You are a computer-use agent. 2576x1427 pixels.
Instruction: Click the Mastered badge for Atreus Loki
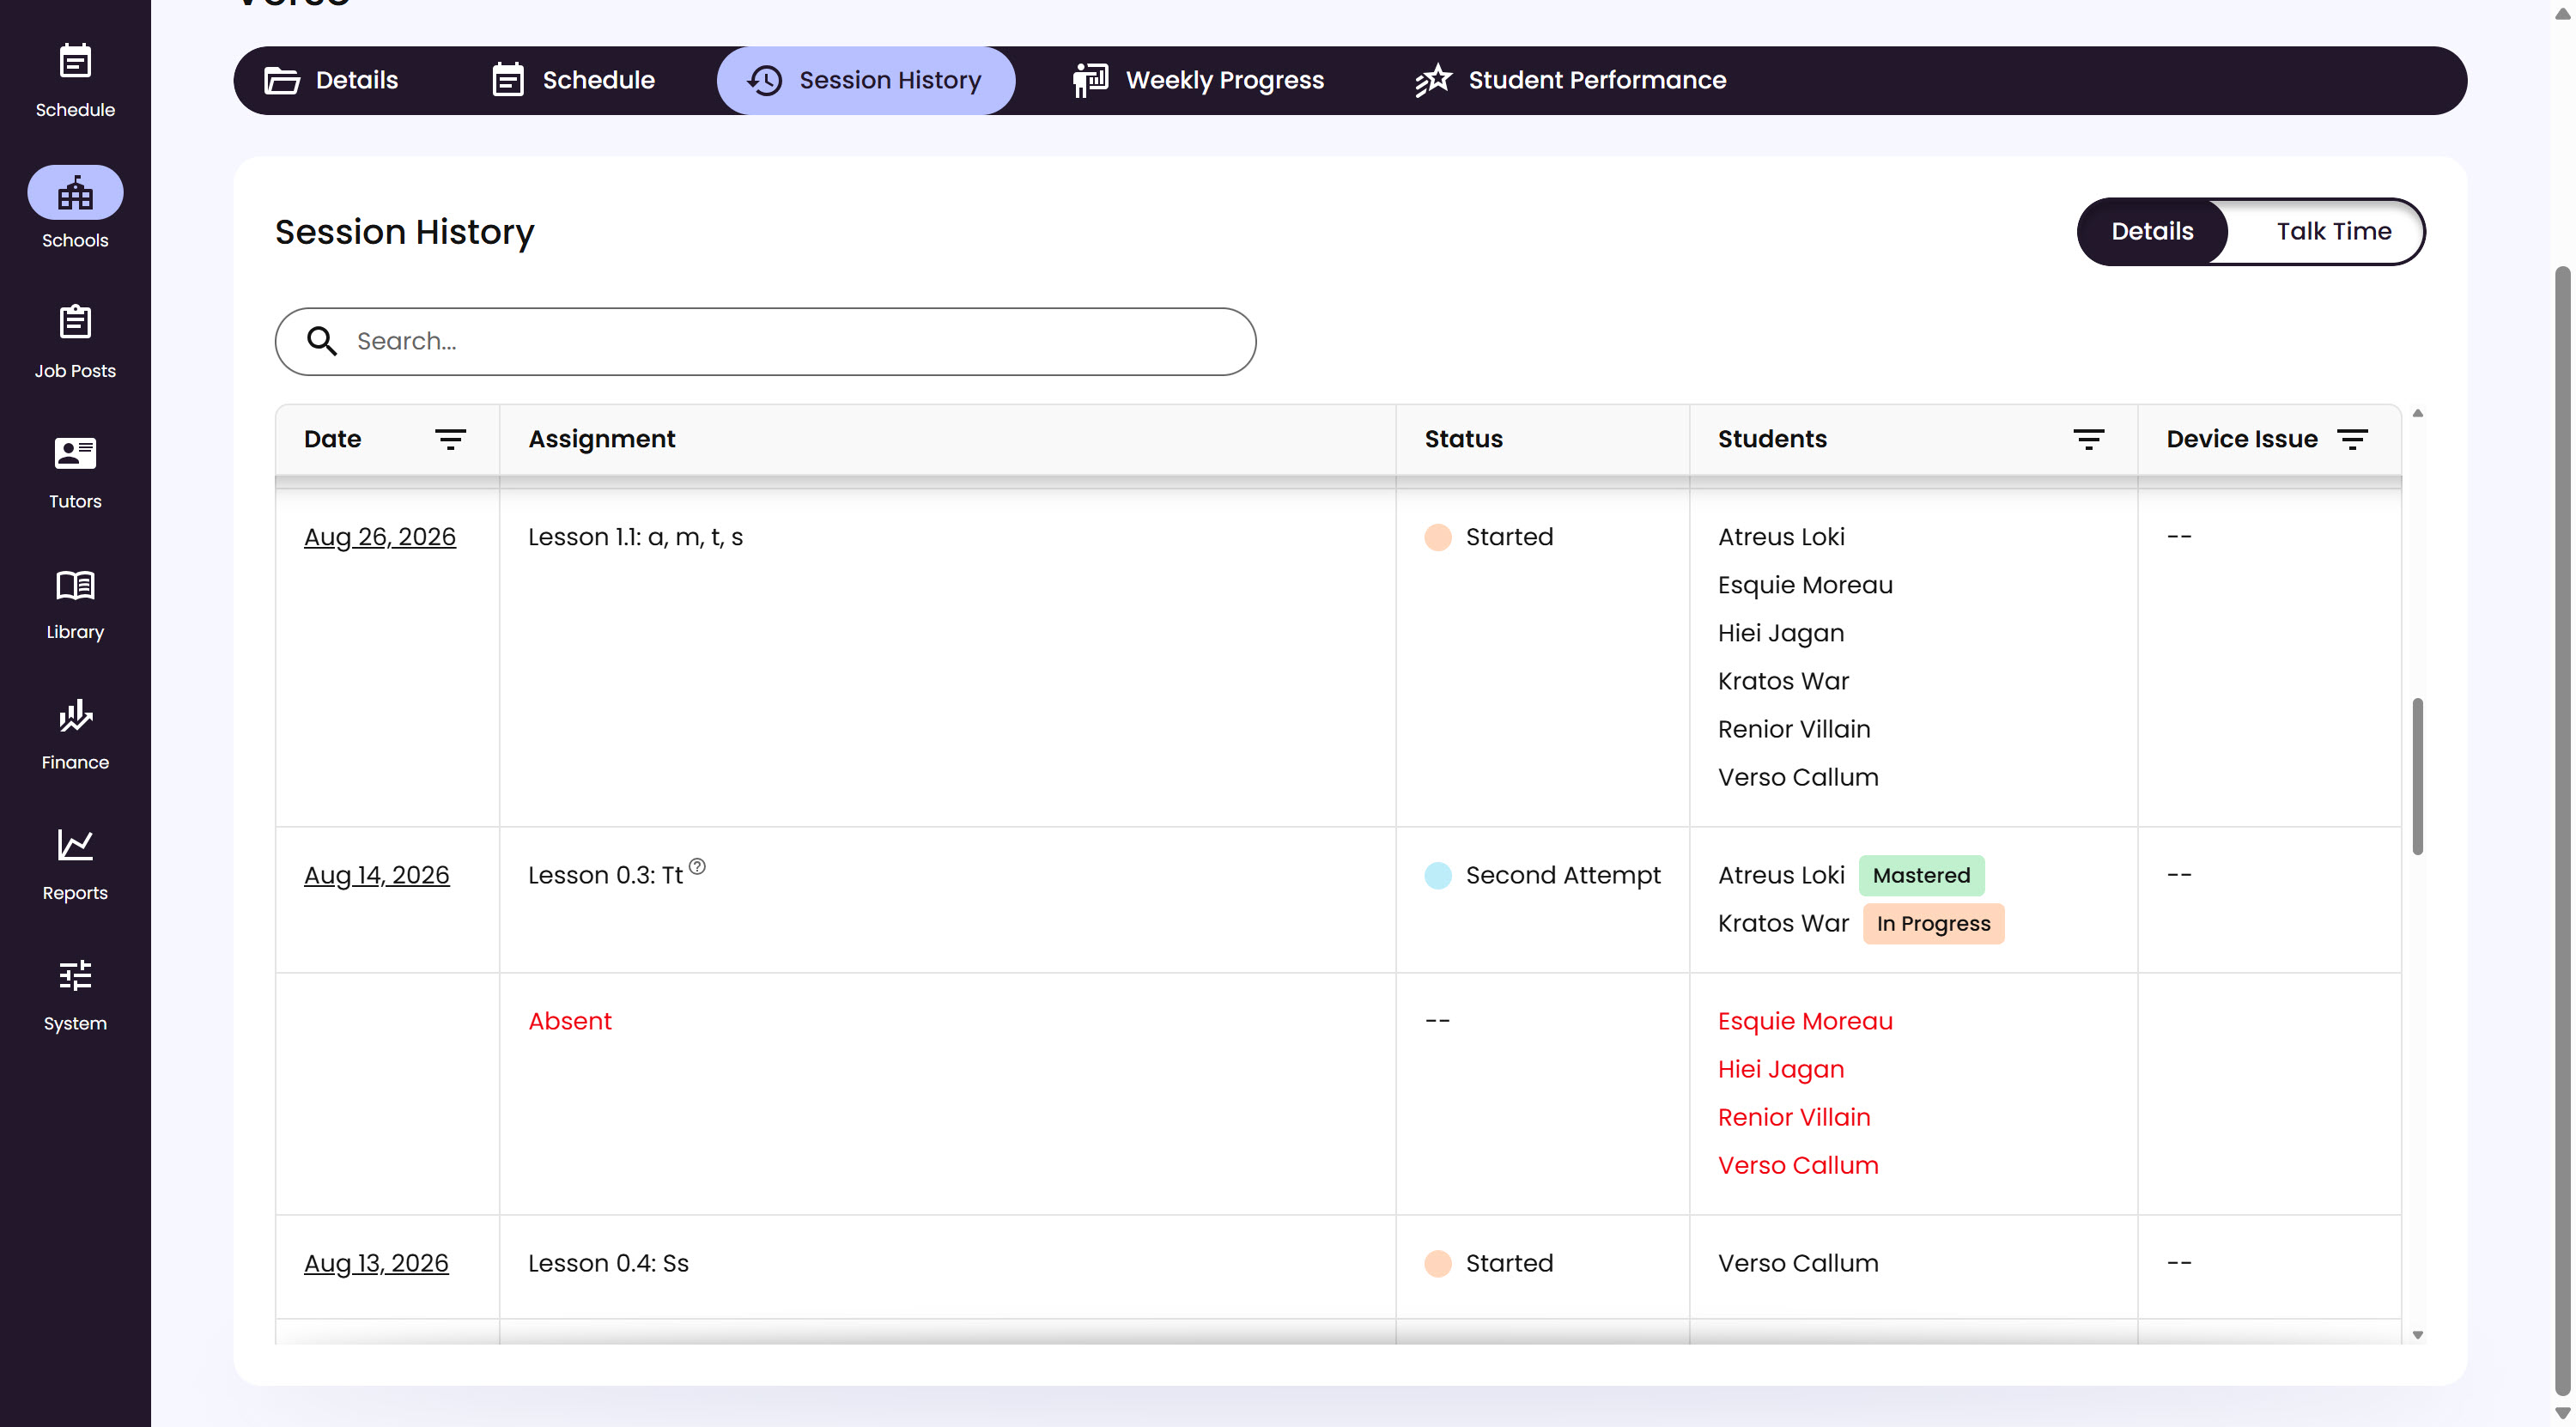(1921, 875)
